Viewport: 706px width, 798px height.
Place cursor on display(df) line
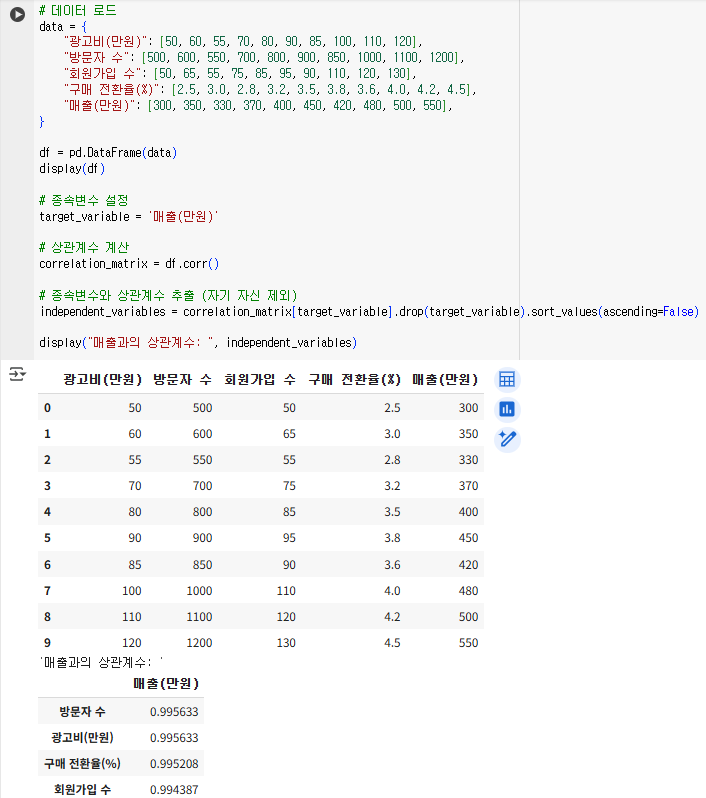coord(72,168)
